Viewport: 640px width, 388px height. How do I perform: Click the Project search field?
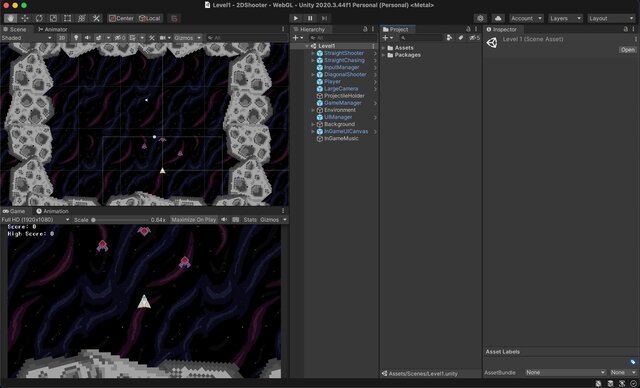[421, 38]
